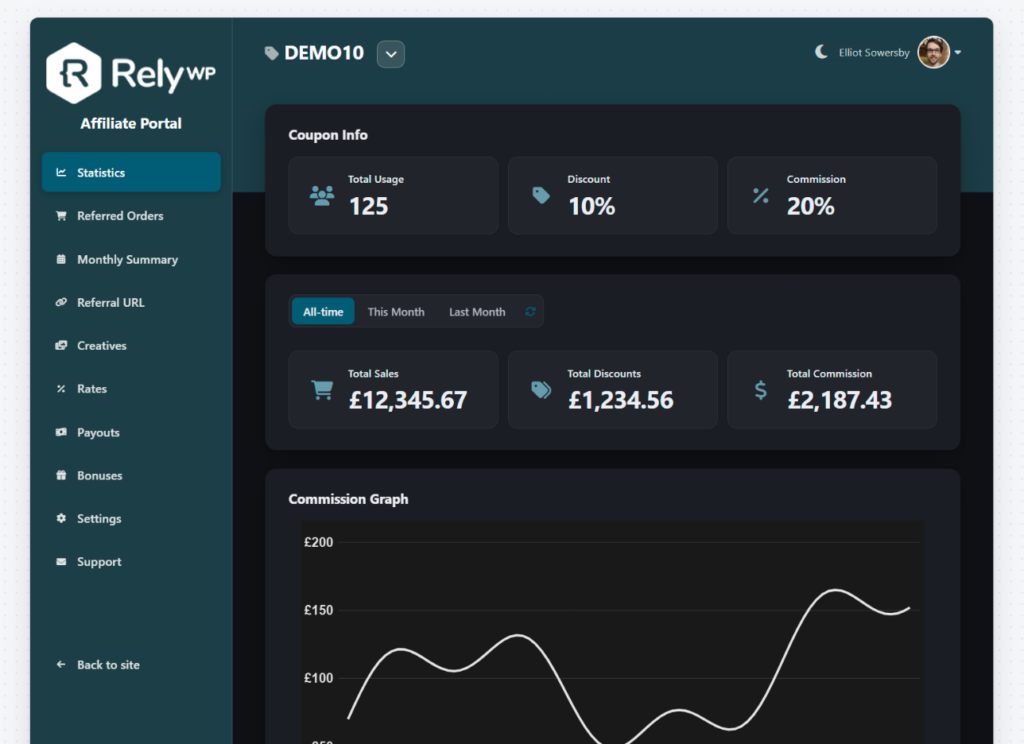Open the DEMO10 coupon dropdown
Viewport: 1024px width, 744px height.
tap(391, 54)
